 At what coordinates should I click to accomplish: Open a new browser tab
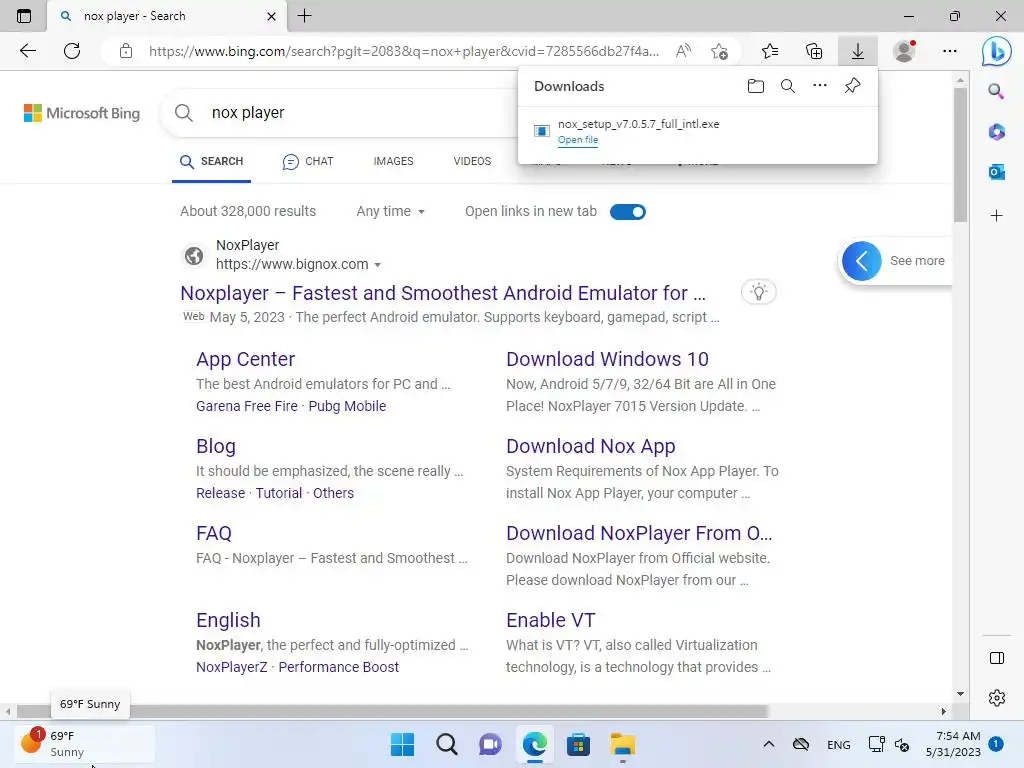pos(304,16)
